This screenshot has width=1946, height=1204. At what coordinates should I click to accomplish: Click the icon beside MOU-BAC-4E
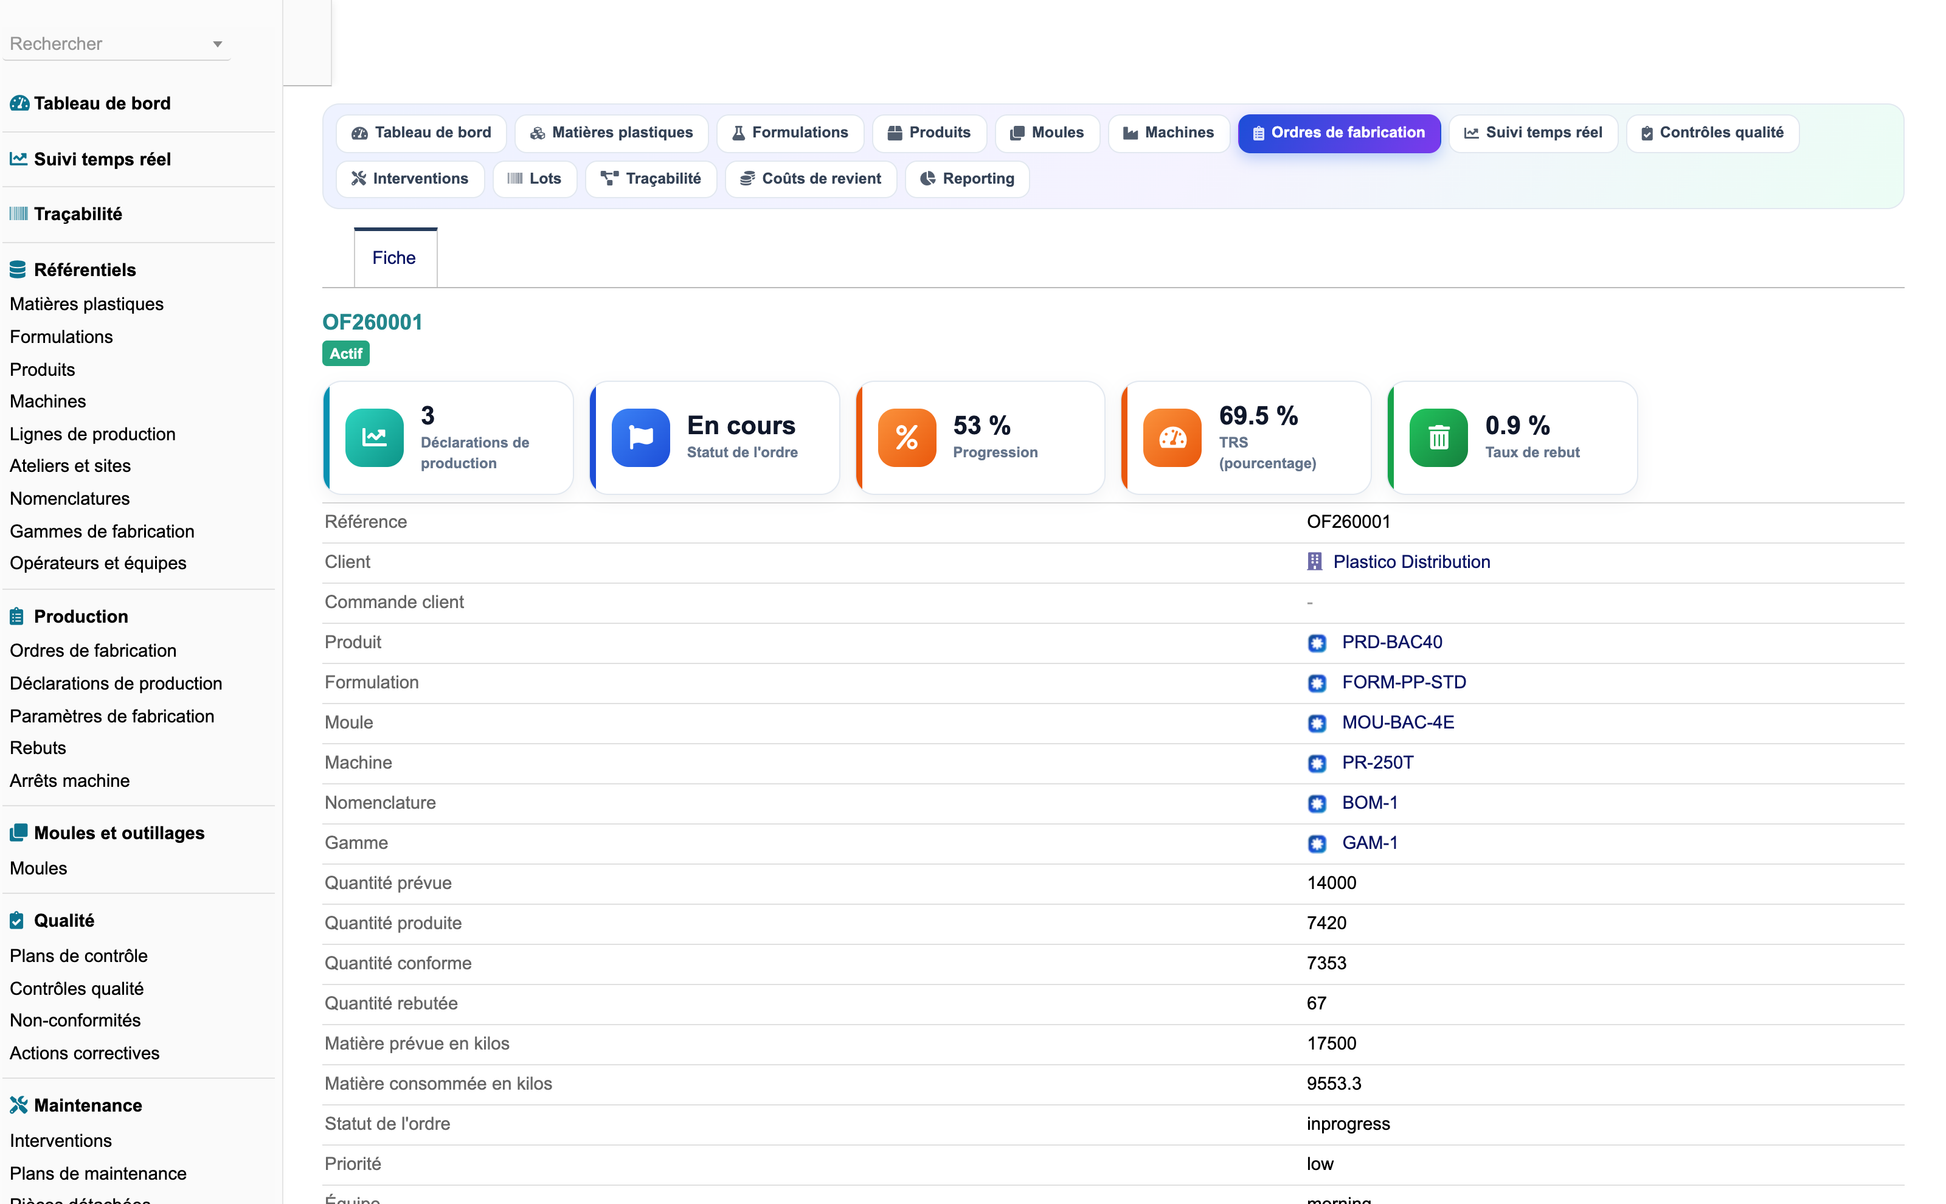[x=1317, y=723]
